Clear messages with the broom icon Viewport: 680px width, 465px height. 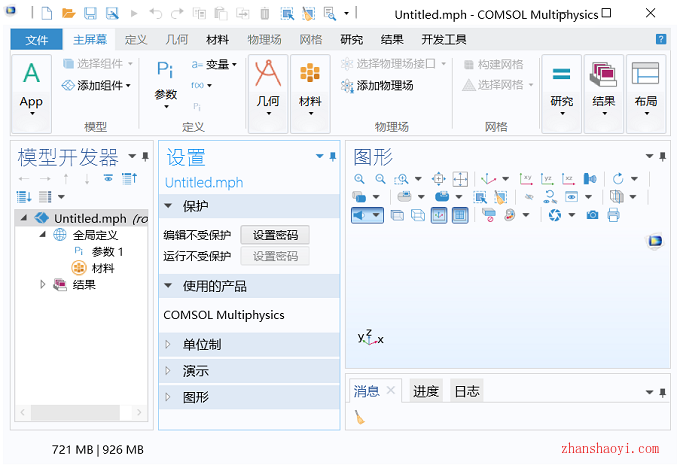(x=360, y=417)
